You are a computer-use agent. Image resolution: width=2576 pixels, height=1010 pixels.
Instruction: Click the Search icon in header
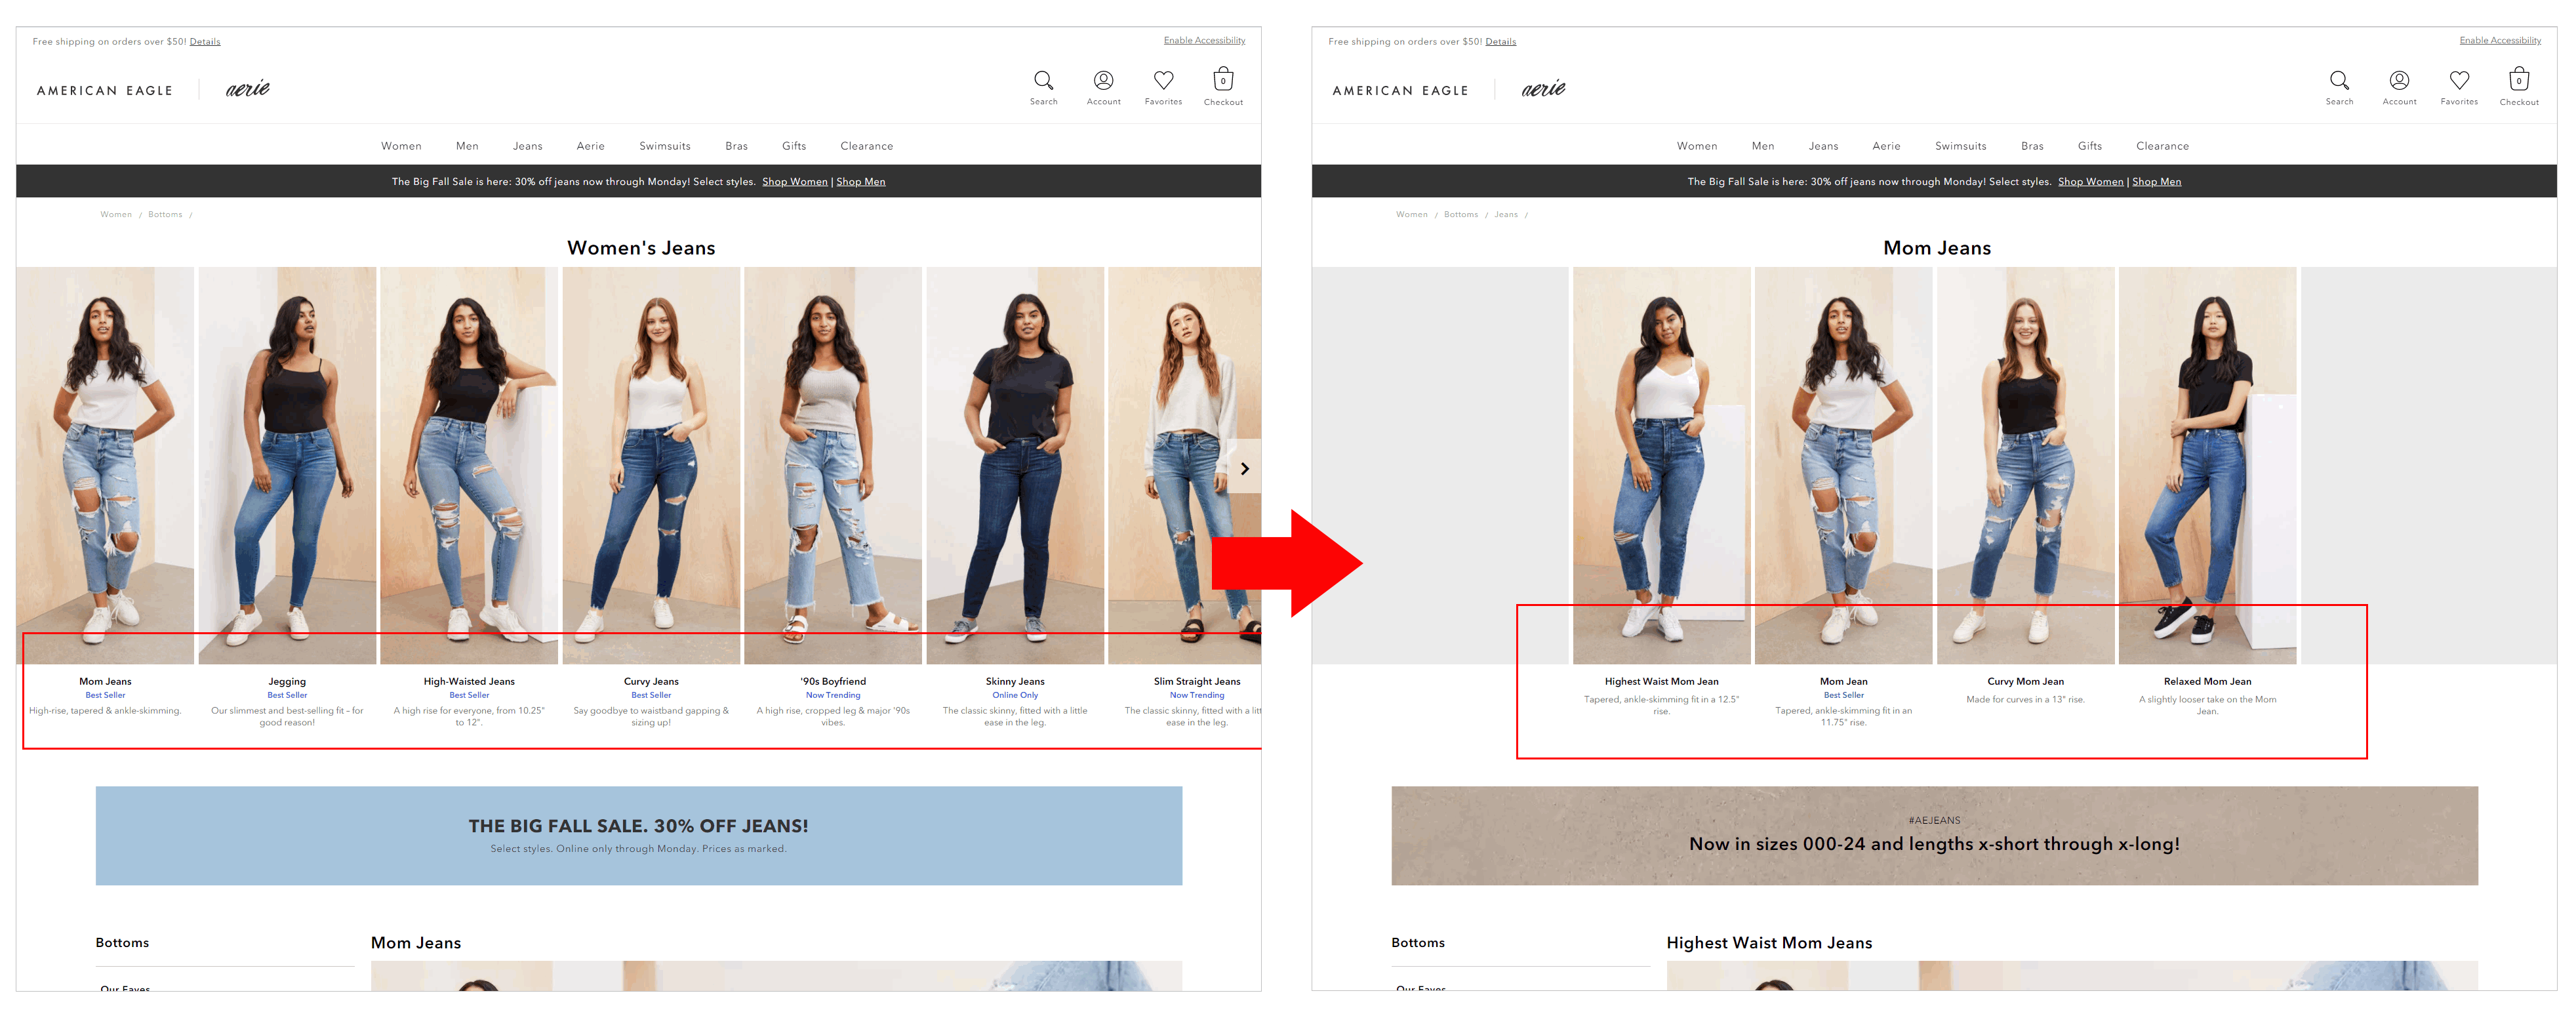pos(1043,81)
